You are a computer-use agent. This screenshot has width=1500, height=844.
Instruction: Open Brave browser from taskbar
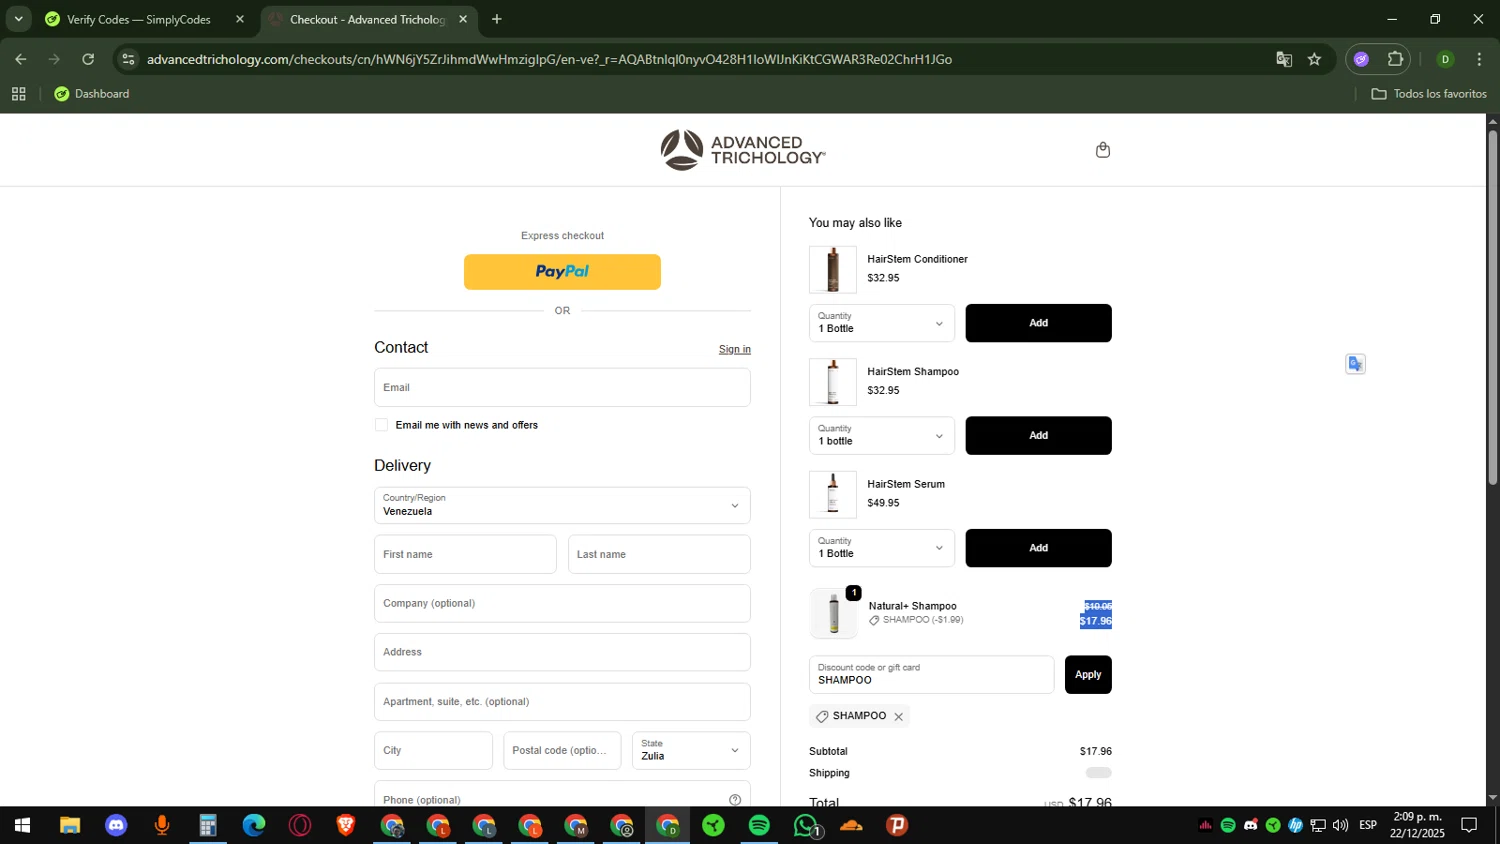click(346, 825)
